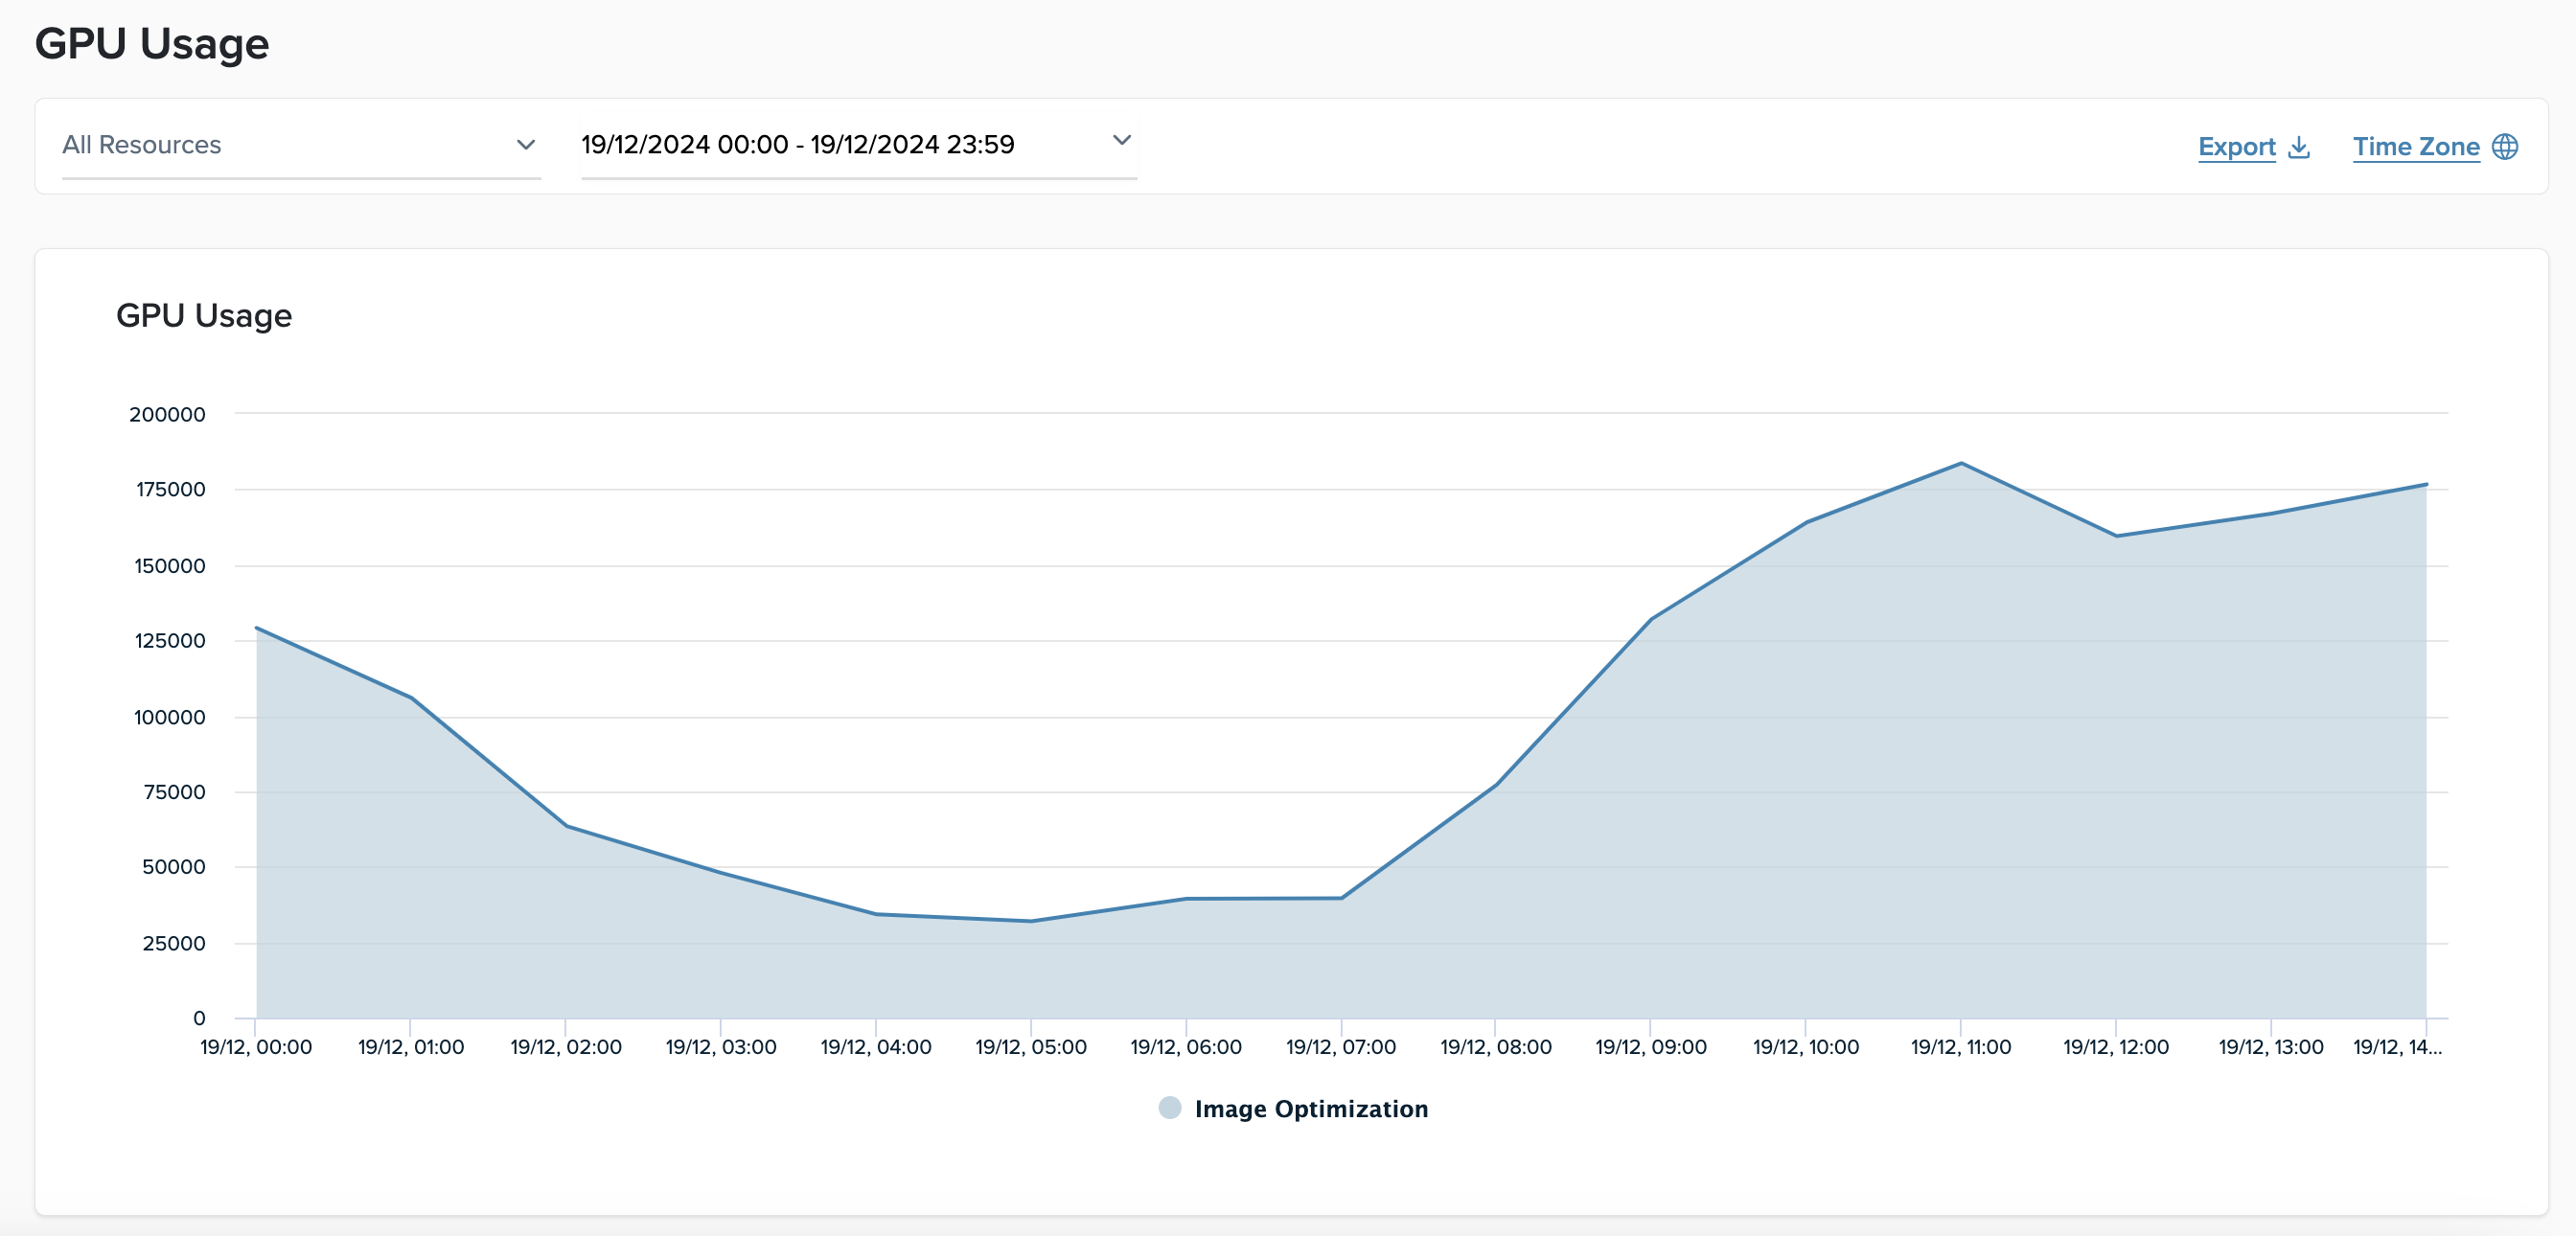Click the 19/12, 08:00 axis label
Screen dimensions: 2576x1236
[x=1496, y=1047]
